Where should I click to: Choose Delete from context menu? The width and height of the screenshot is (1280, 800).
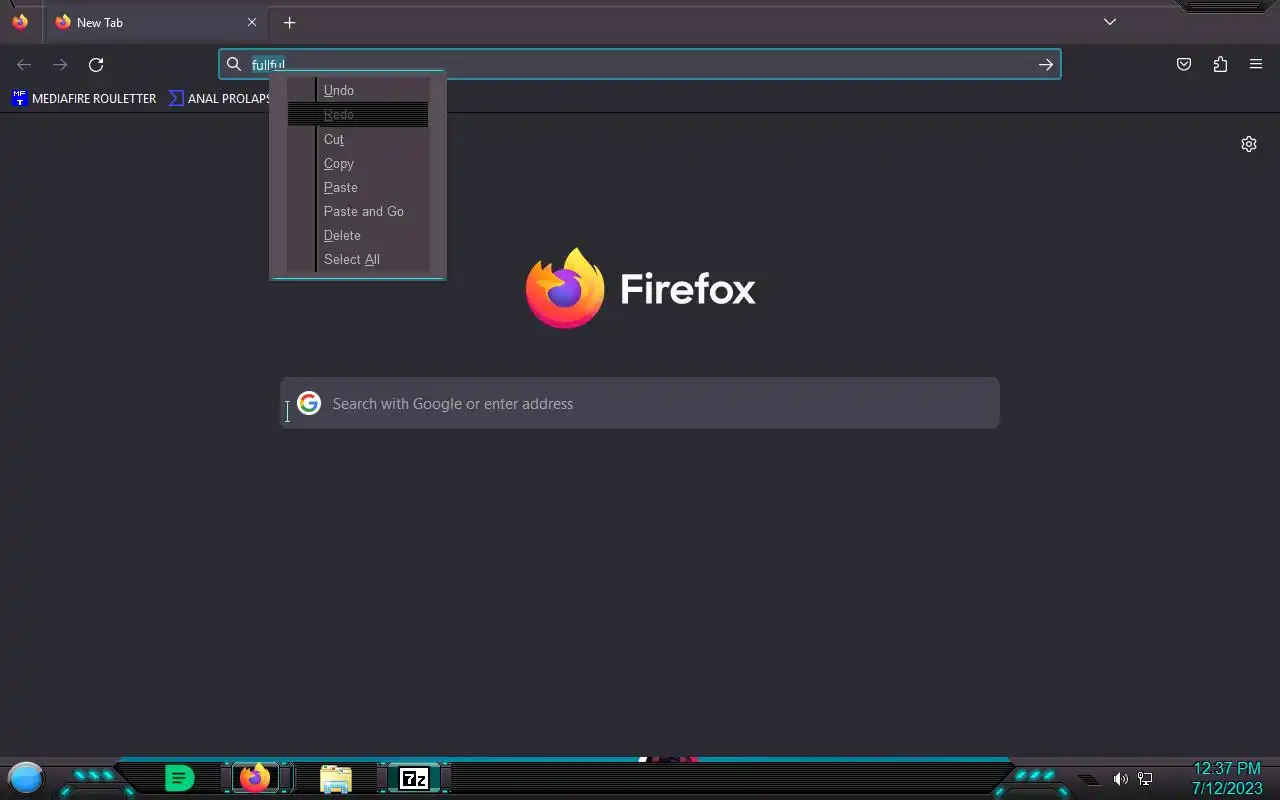click(358, 235)
